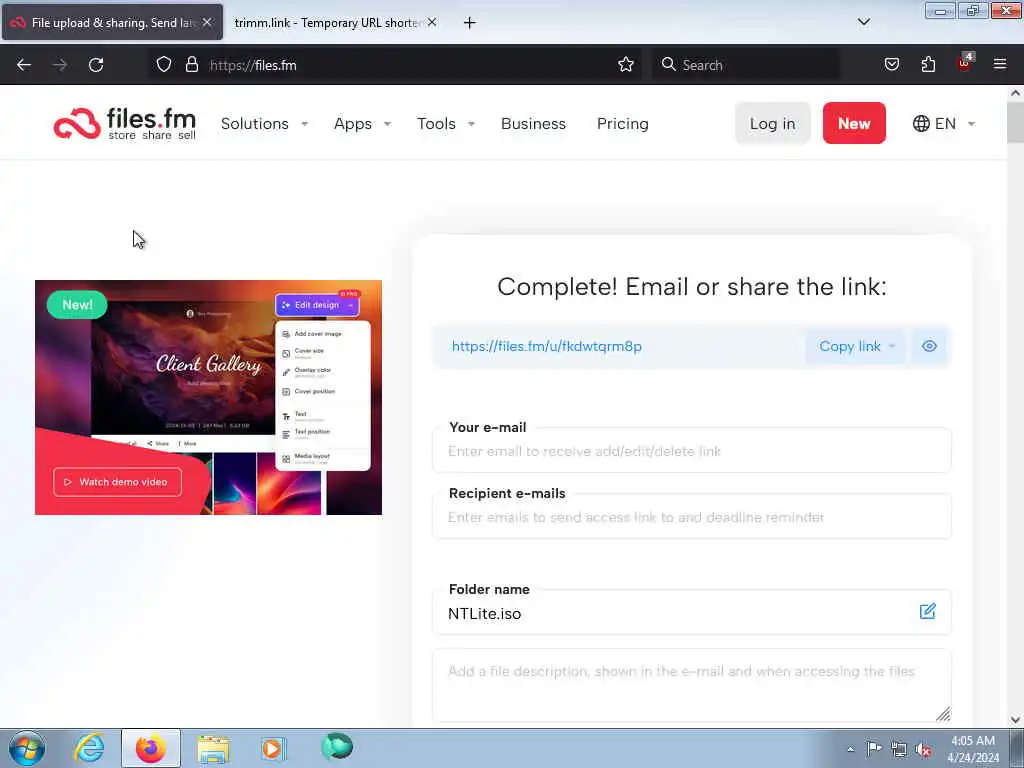Go back using browser back arrow

[24, 65]
